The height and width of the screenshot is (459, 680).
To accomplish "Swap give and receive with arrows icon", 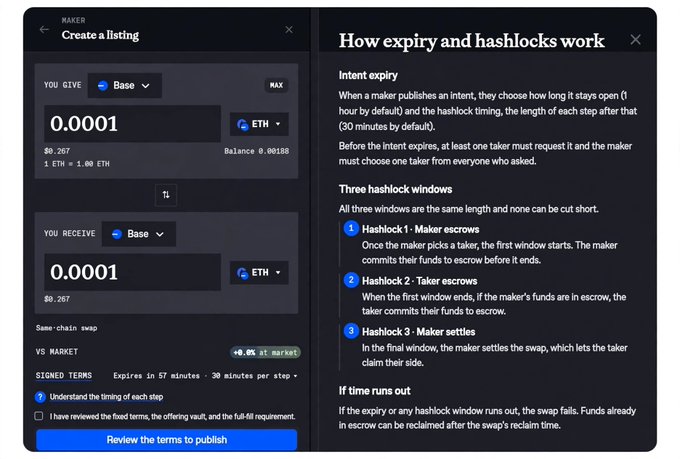I will click(166, 195).
